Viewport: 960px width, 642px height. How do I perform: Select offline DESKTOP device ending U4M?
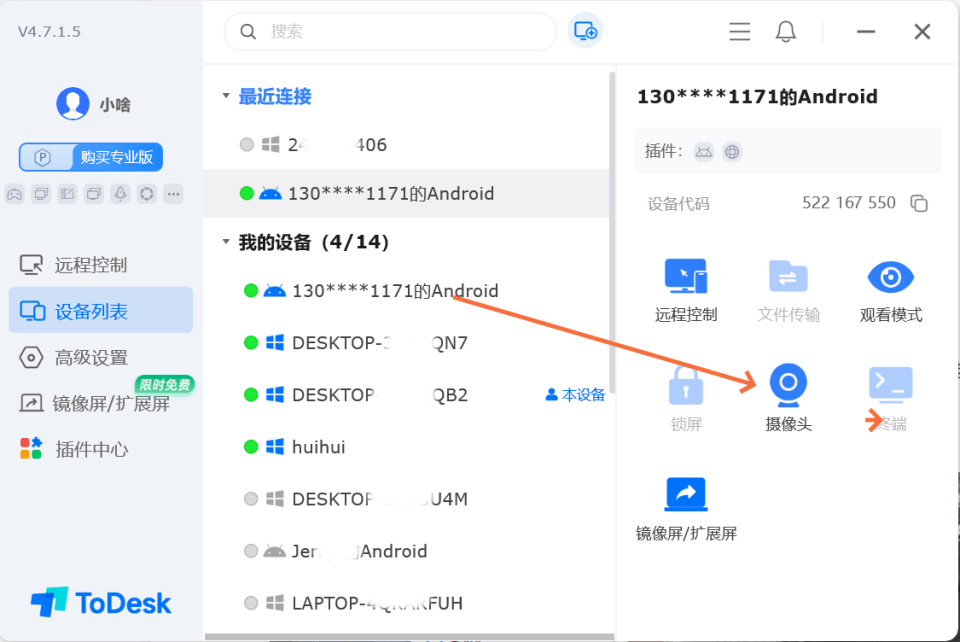pos(407,499)
